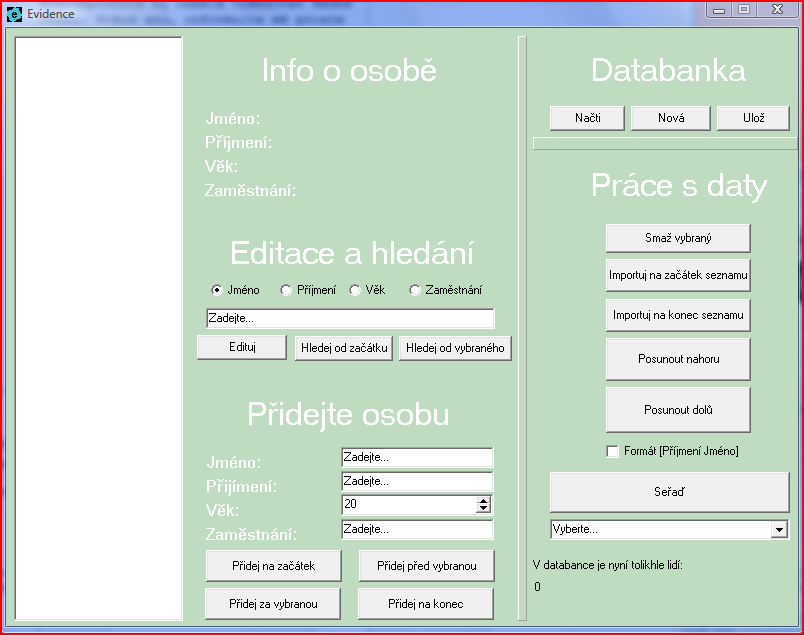Move entry down with Posunout dolů
Viewport: 804px width, 635px height.
[x=678, y=410]
